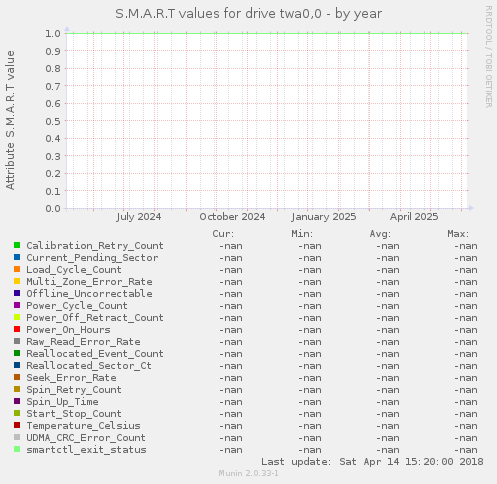Select the Power_Off_Retract_Count legend label
The image size is (497, 484).
[95, 318]
